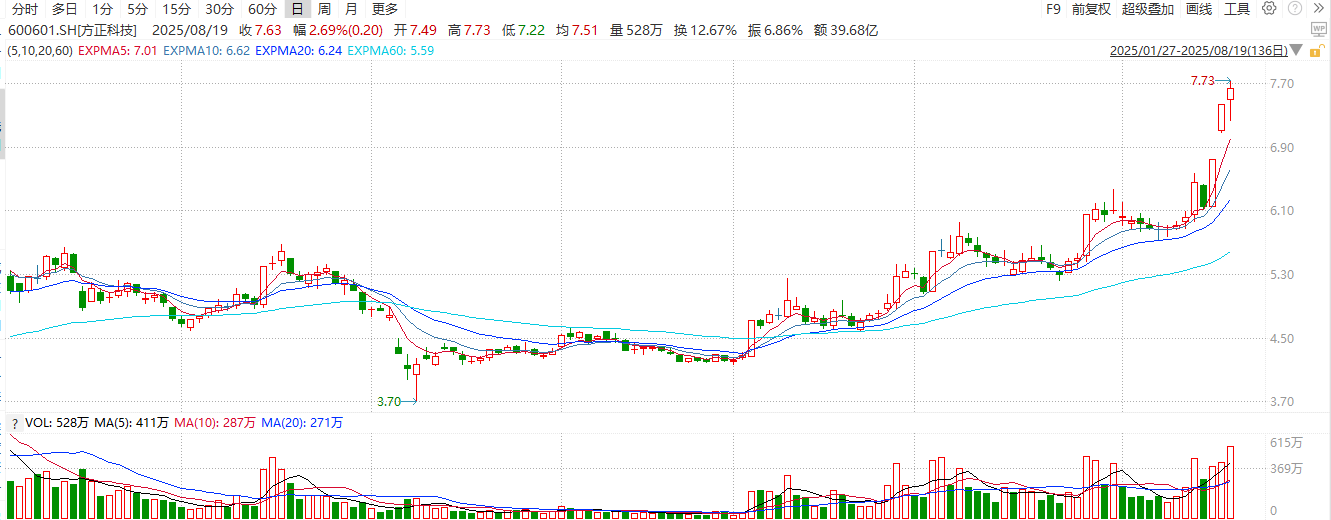
Task: Select the 5分 period tab
Action: pyautogui.click(x=137, y=9)
